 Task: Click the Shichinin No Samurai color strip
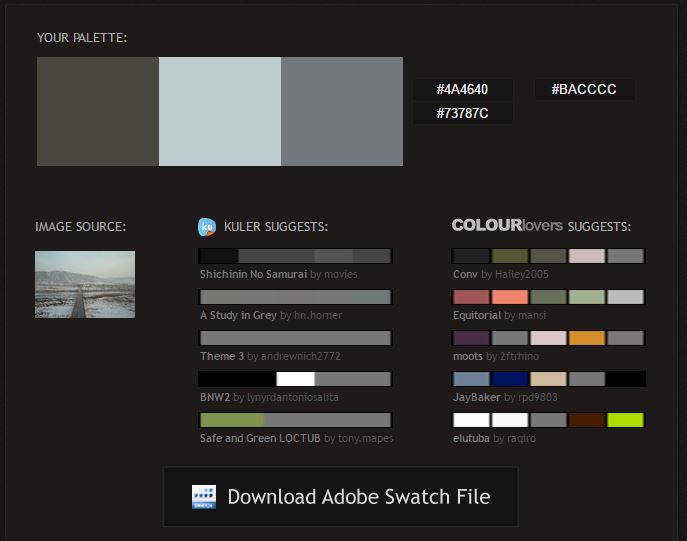point(295,256)
